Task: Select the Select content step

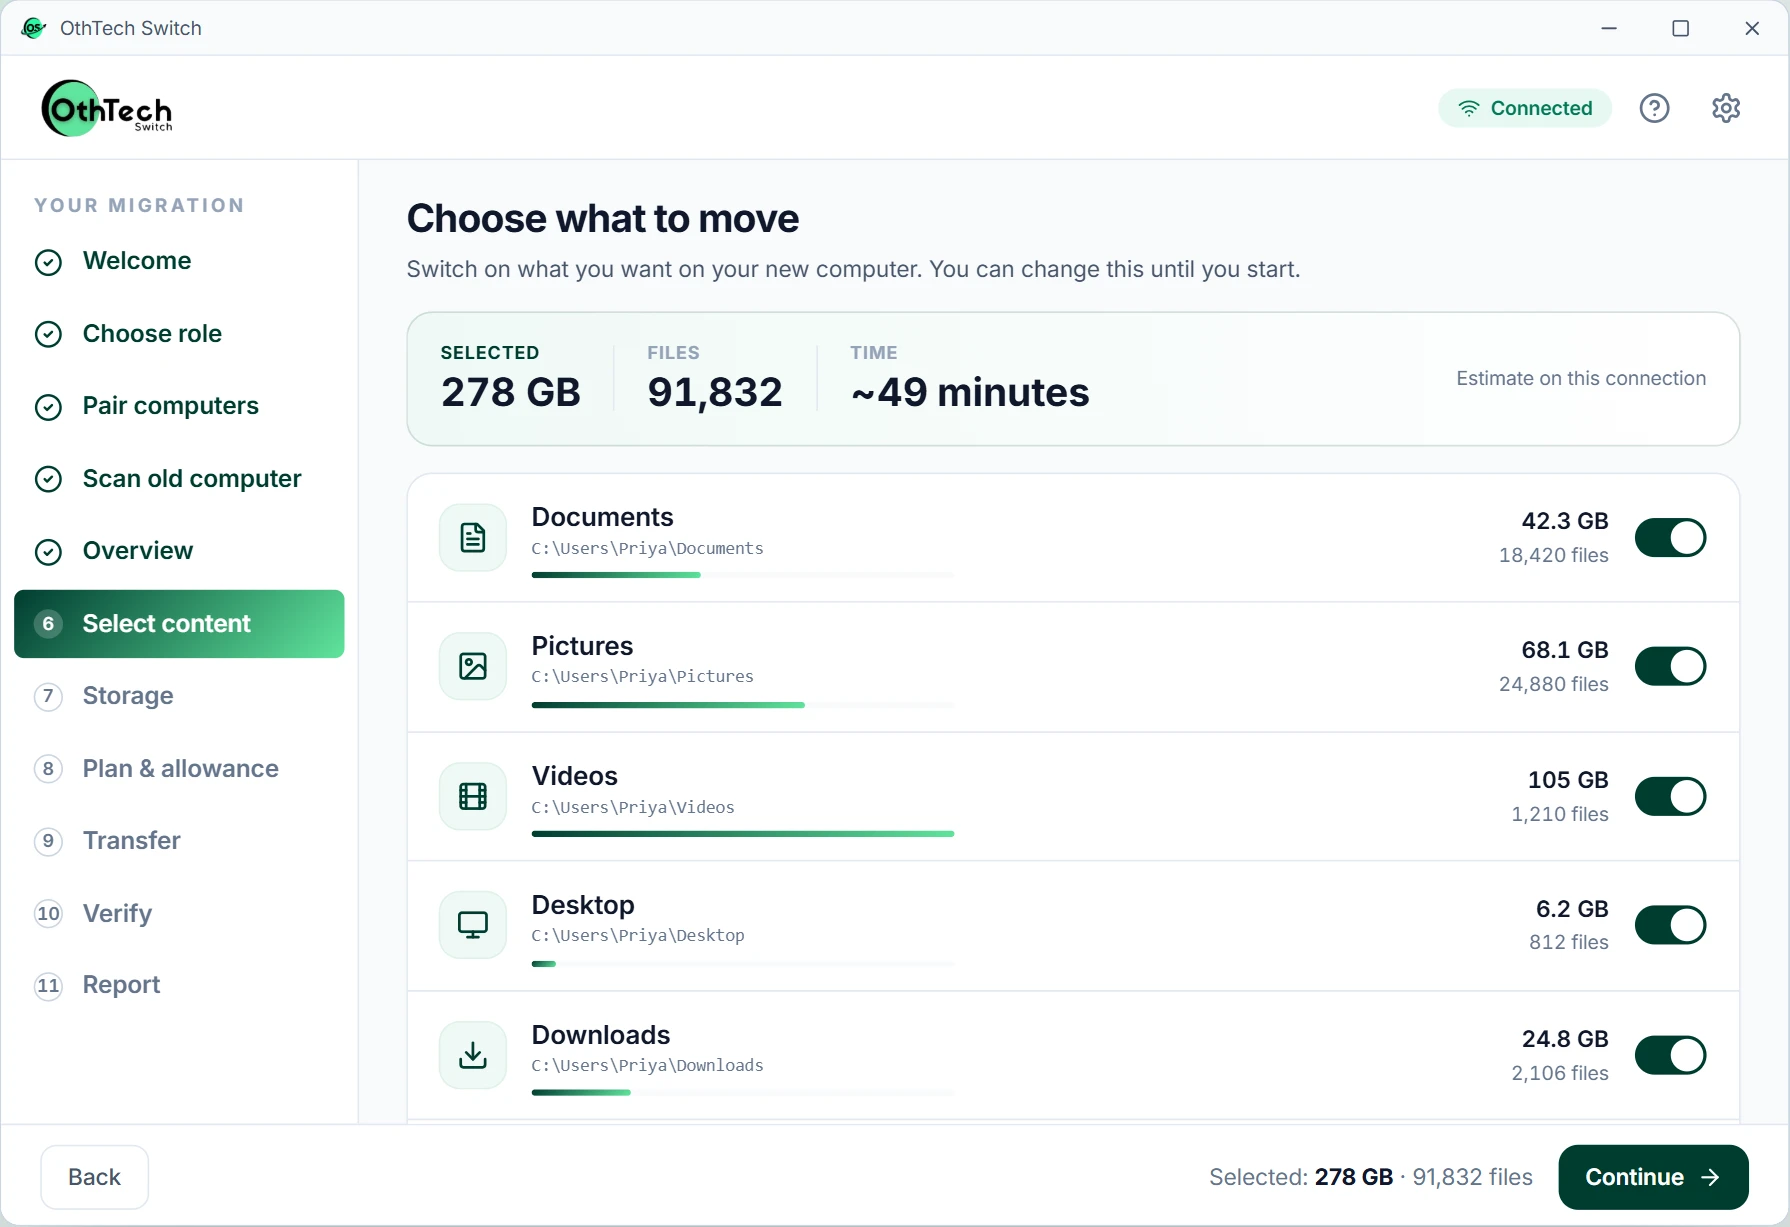Action: 179,624
